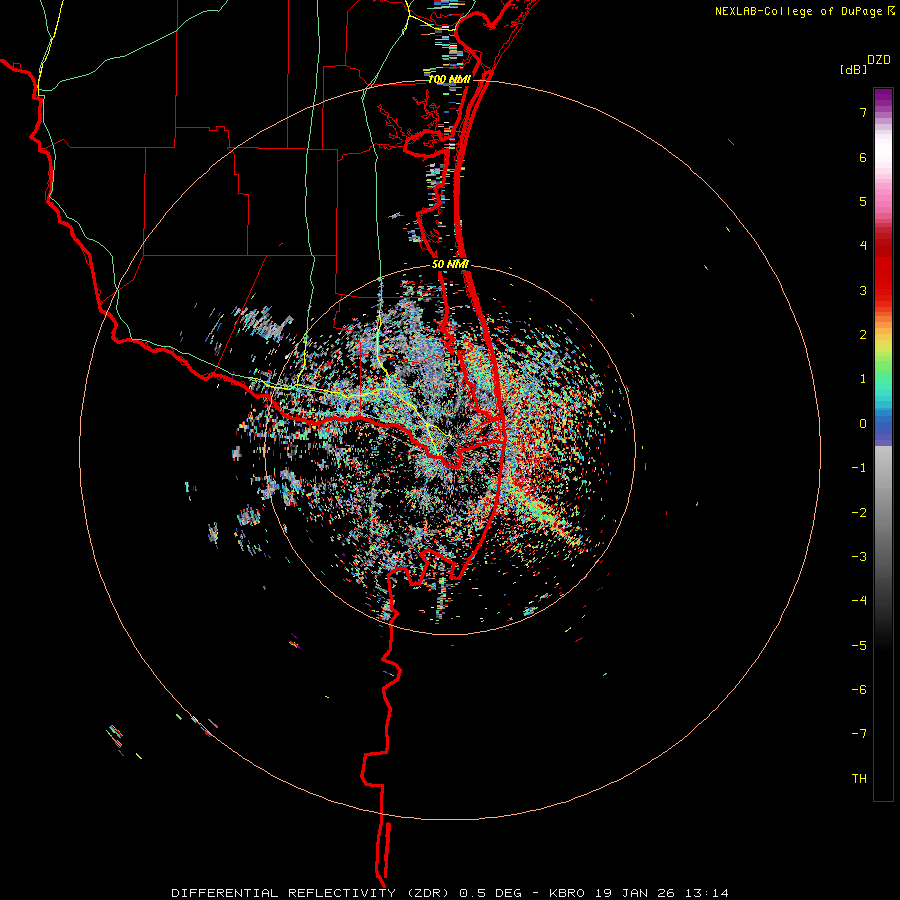
Task: Click the 100 NMI range ring label
Action: (x=449, y=79)
